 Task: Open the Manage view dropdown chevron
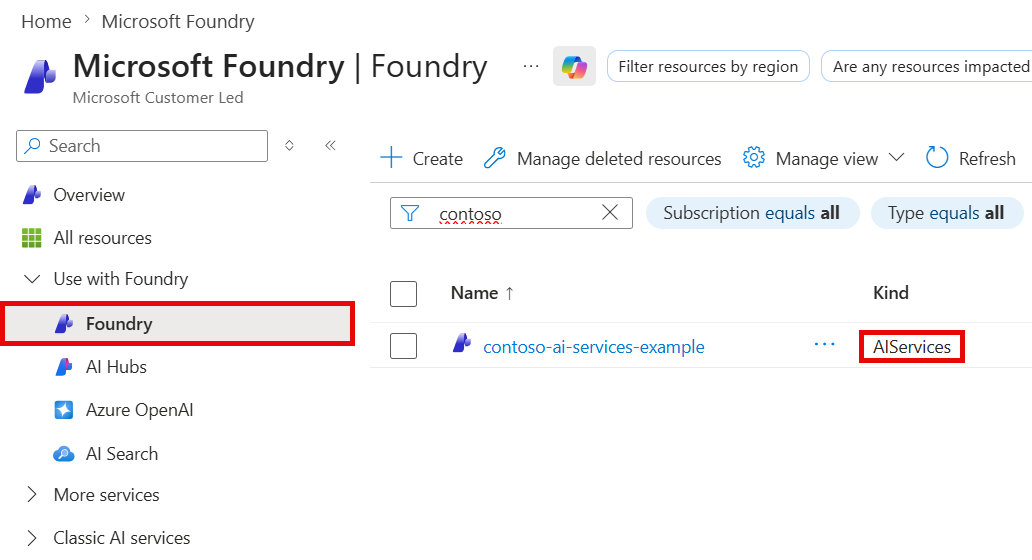(x=896, y=157)
